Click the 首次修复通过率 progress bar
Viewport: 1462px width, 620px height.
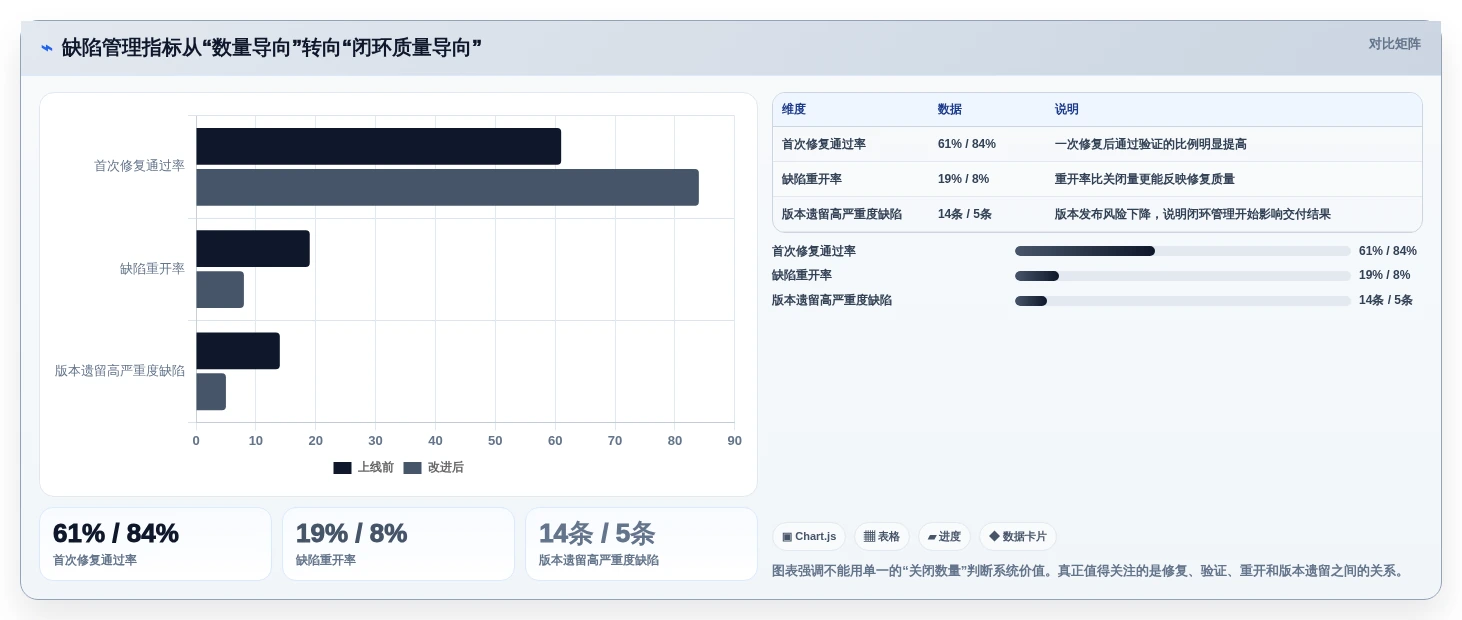click(1183, 251)
